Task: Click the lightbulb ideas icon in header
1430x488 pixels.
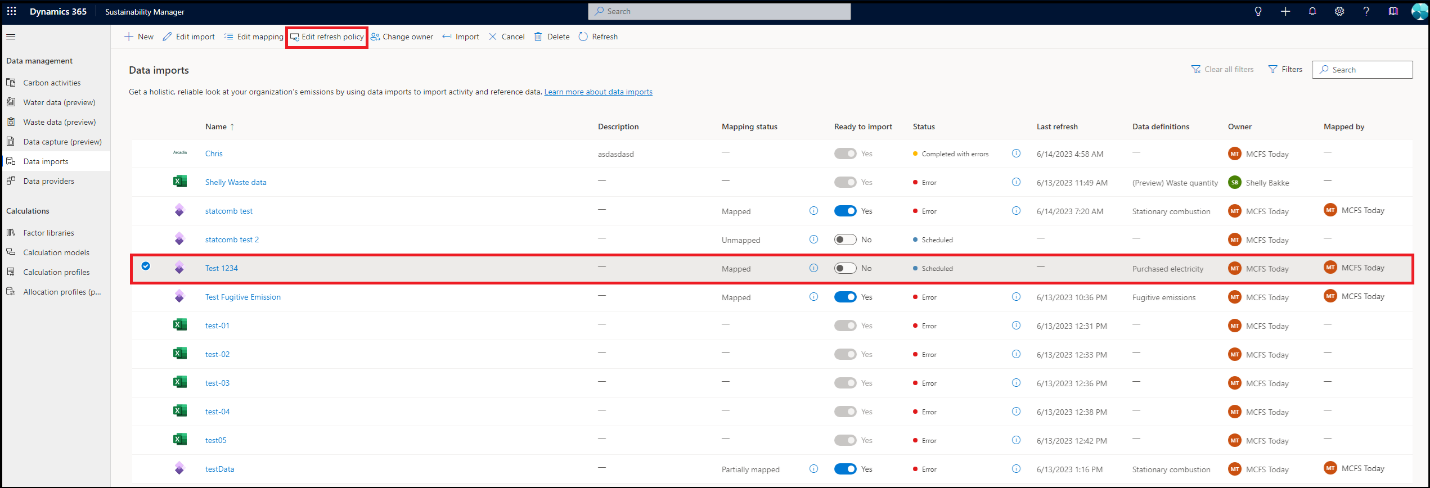Action: [1259, 11]
